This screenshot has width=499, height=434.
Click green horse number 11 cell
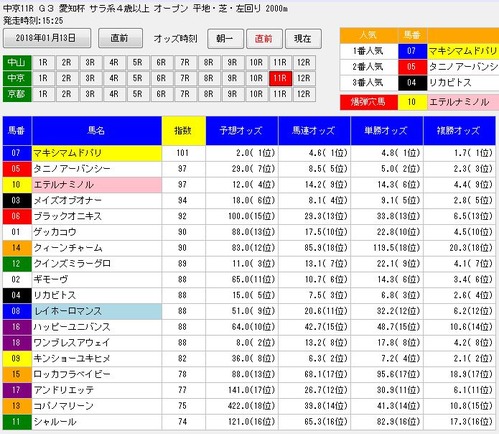click(17, 422)
